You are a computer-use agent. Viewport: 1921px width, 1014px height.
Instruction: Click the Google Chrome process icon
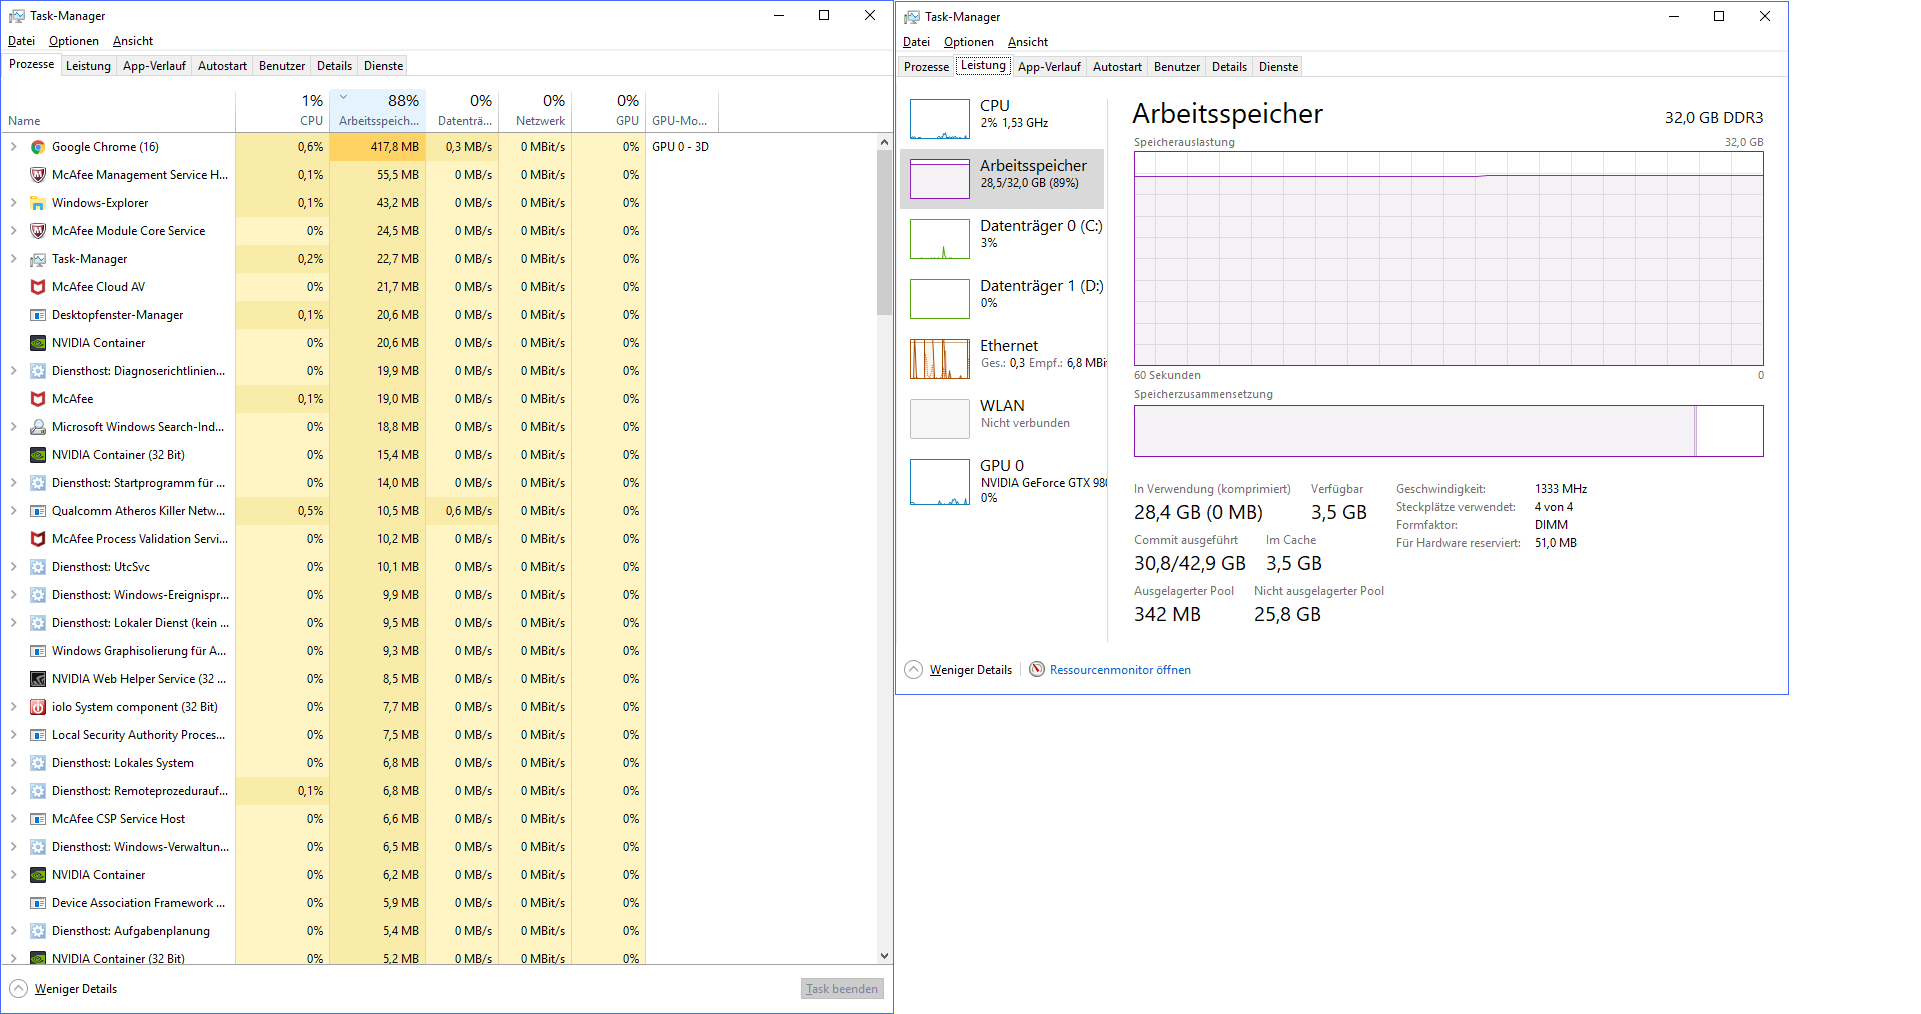38,147
